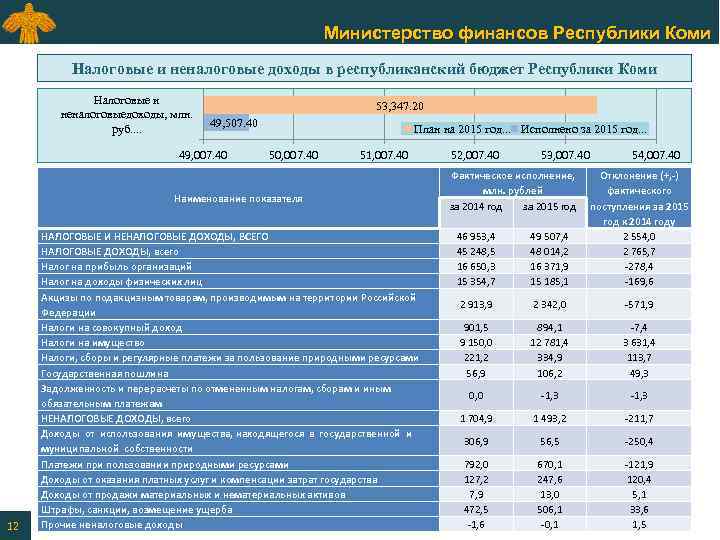720x540 pixels.
Task: Select row 'Акцизы по подакцизным товарам'
Action: 365,304
